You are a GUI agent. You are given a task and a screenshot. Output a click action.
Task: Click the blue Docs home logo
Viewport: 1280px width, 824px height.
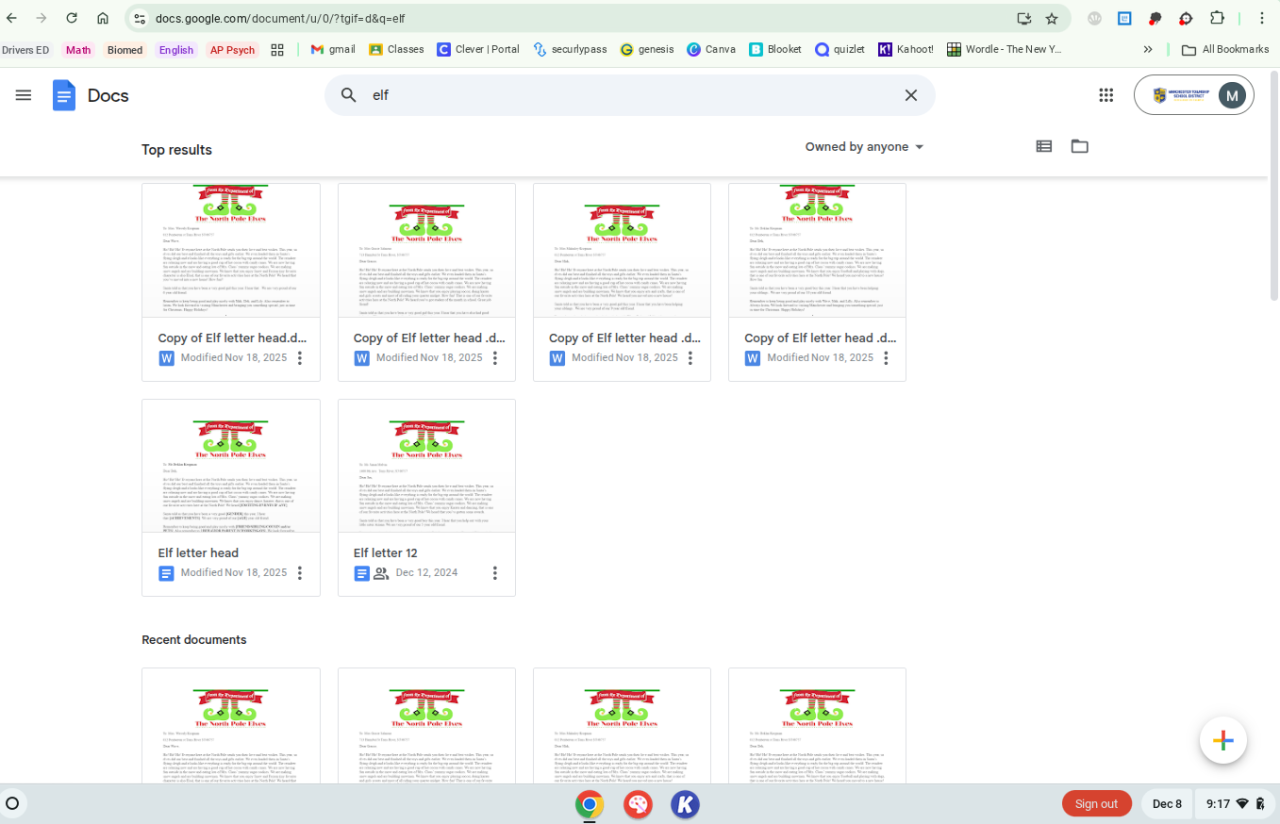[x=64, y=95]
